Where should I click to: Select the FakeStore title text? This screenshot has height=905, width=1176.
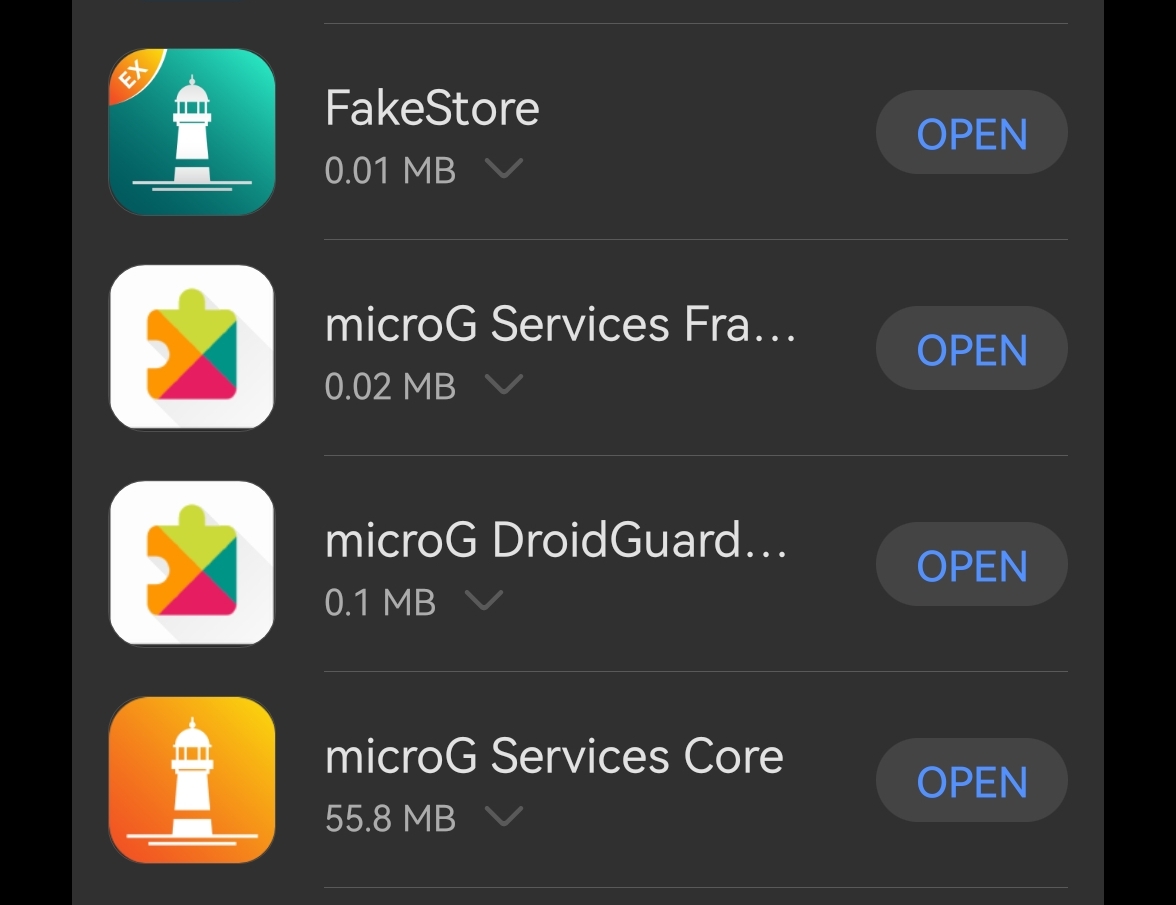(432, 107)
